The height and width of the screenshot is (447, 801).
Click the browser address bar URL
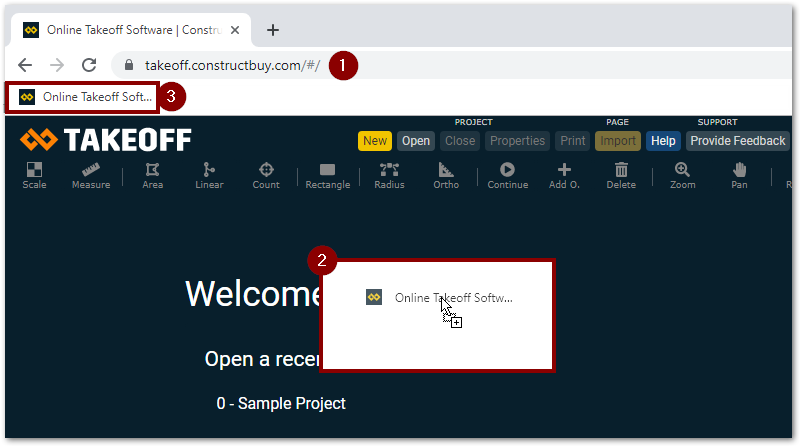232,65
